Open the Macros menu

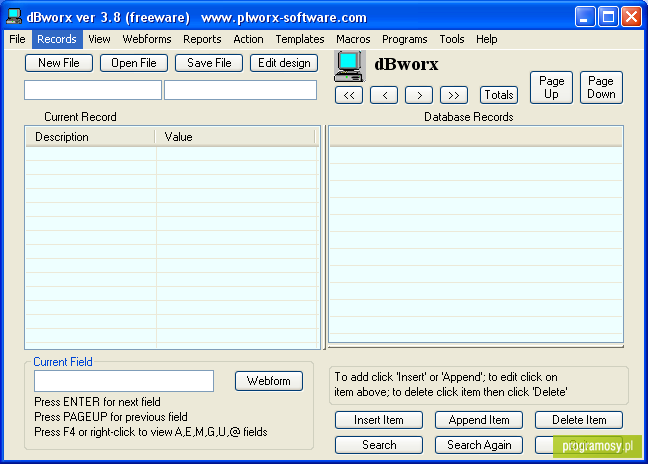[x=353, y=39]
